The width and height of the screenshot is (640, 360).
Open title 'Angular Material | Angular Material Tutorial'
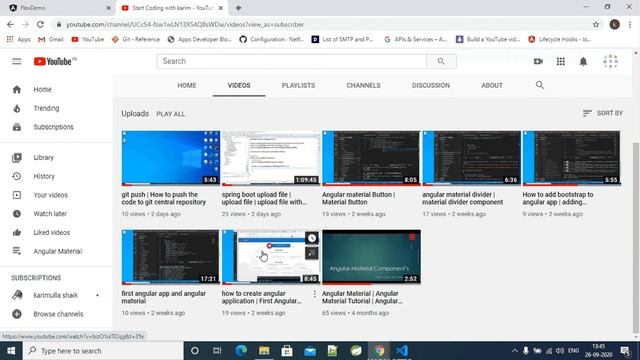click(x=362, y=297)
